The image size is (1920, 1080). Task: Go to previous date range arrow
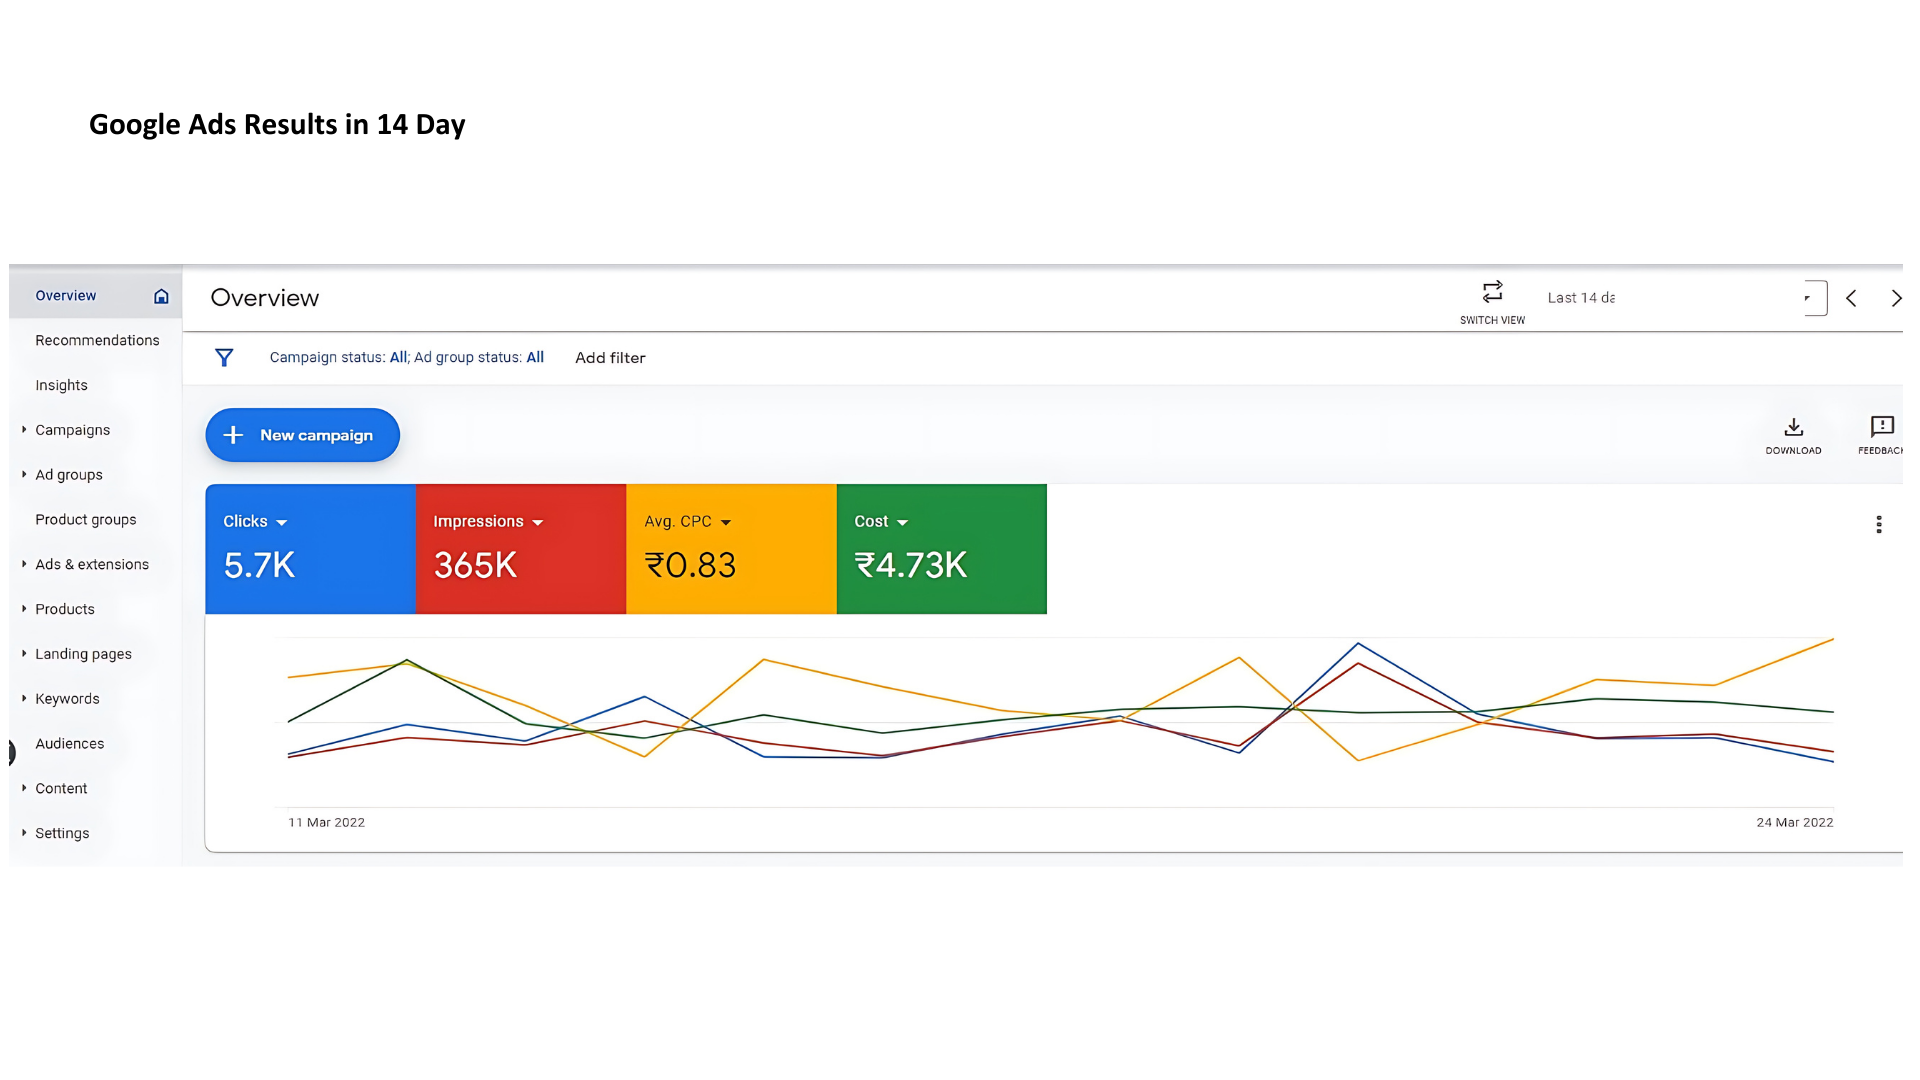1851,298
